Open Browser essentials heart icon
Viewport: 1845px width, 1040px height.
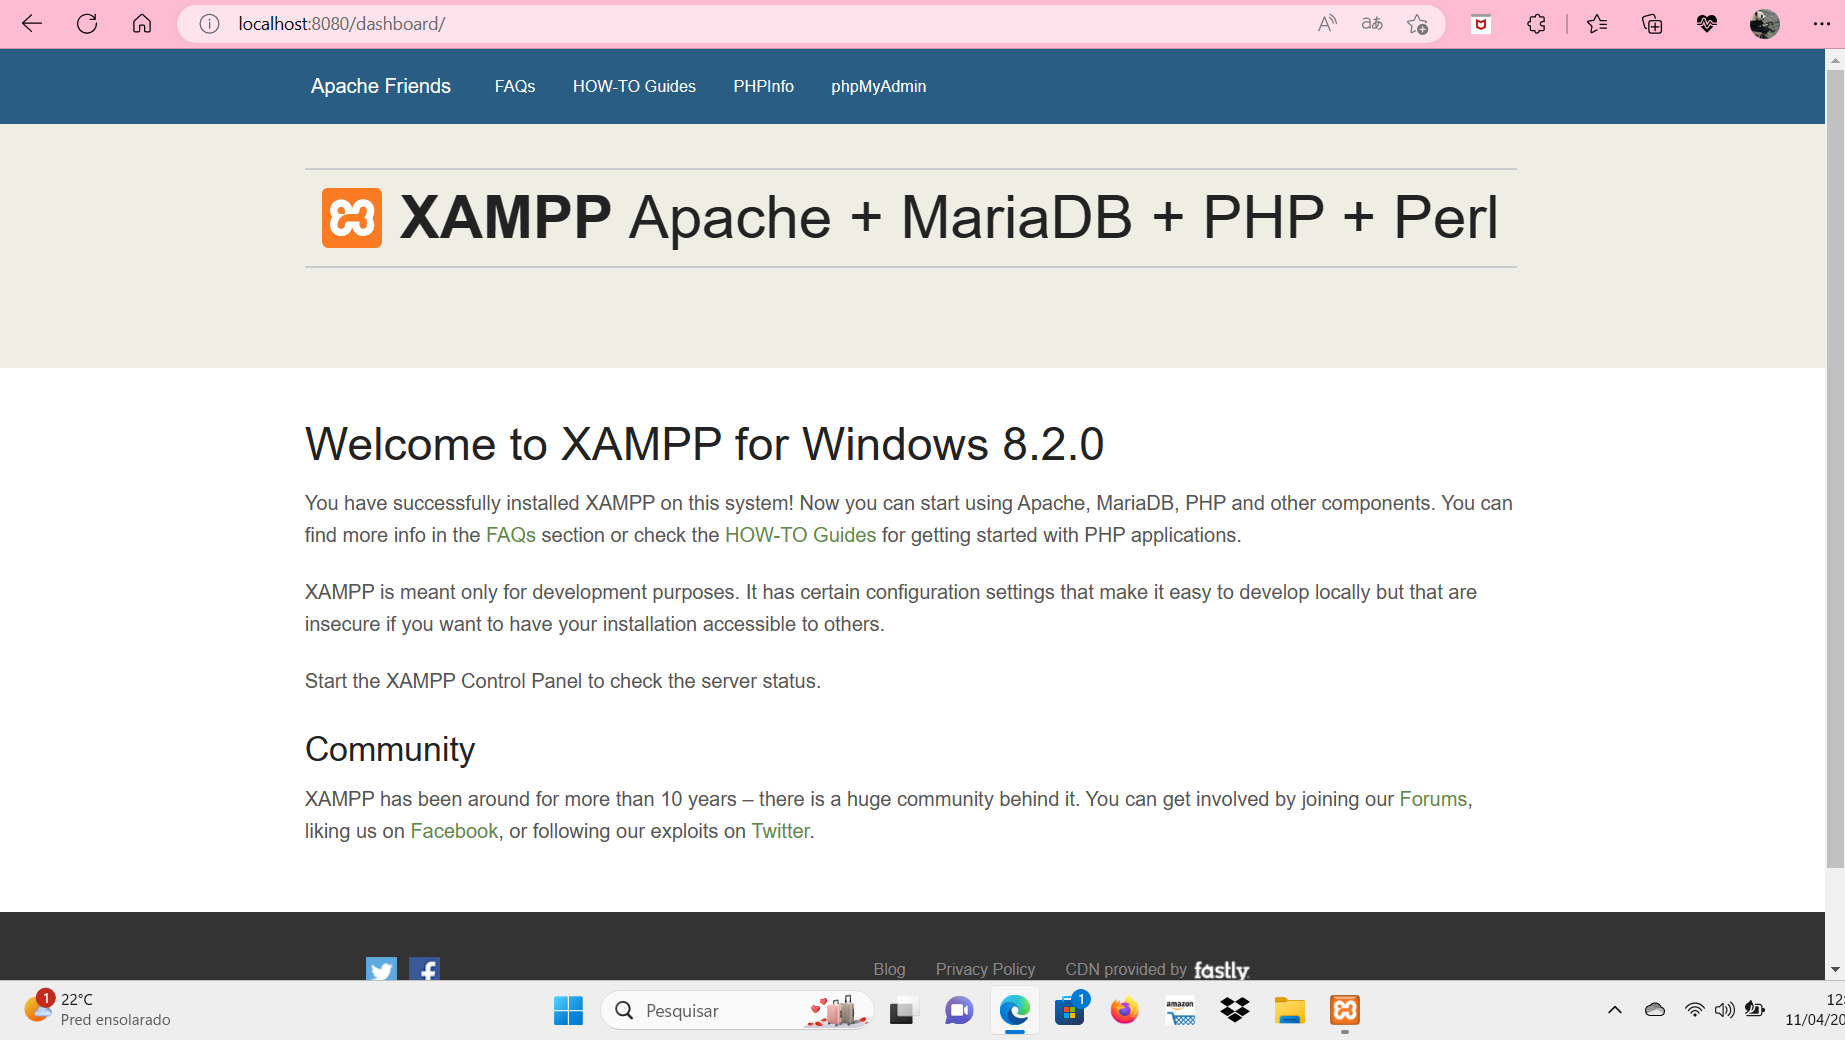coord(1707,24)
